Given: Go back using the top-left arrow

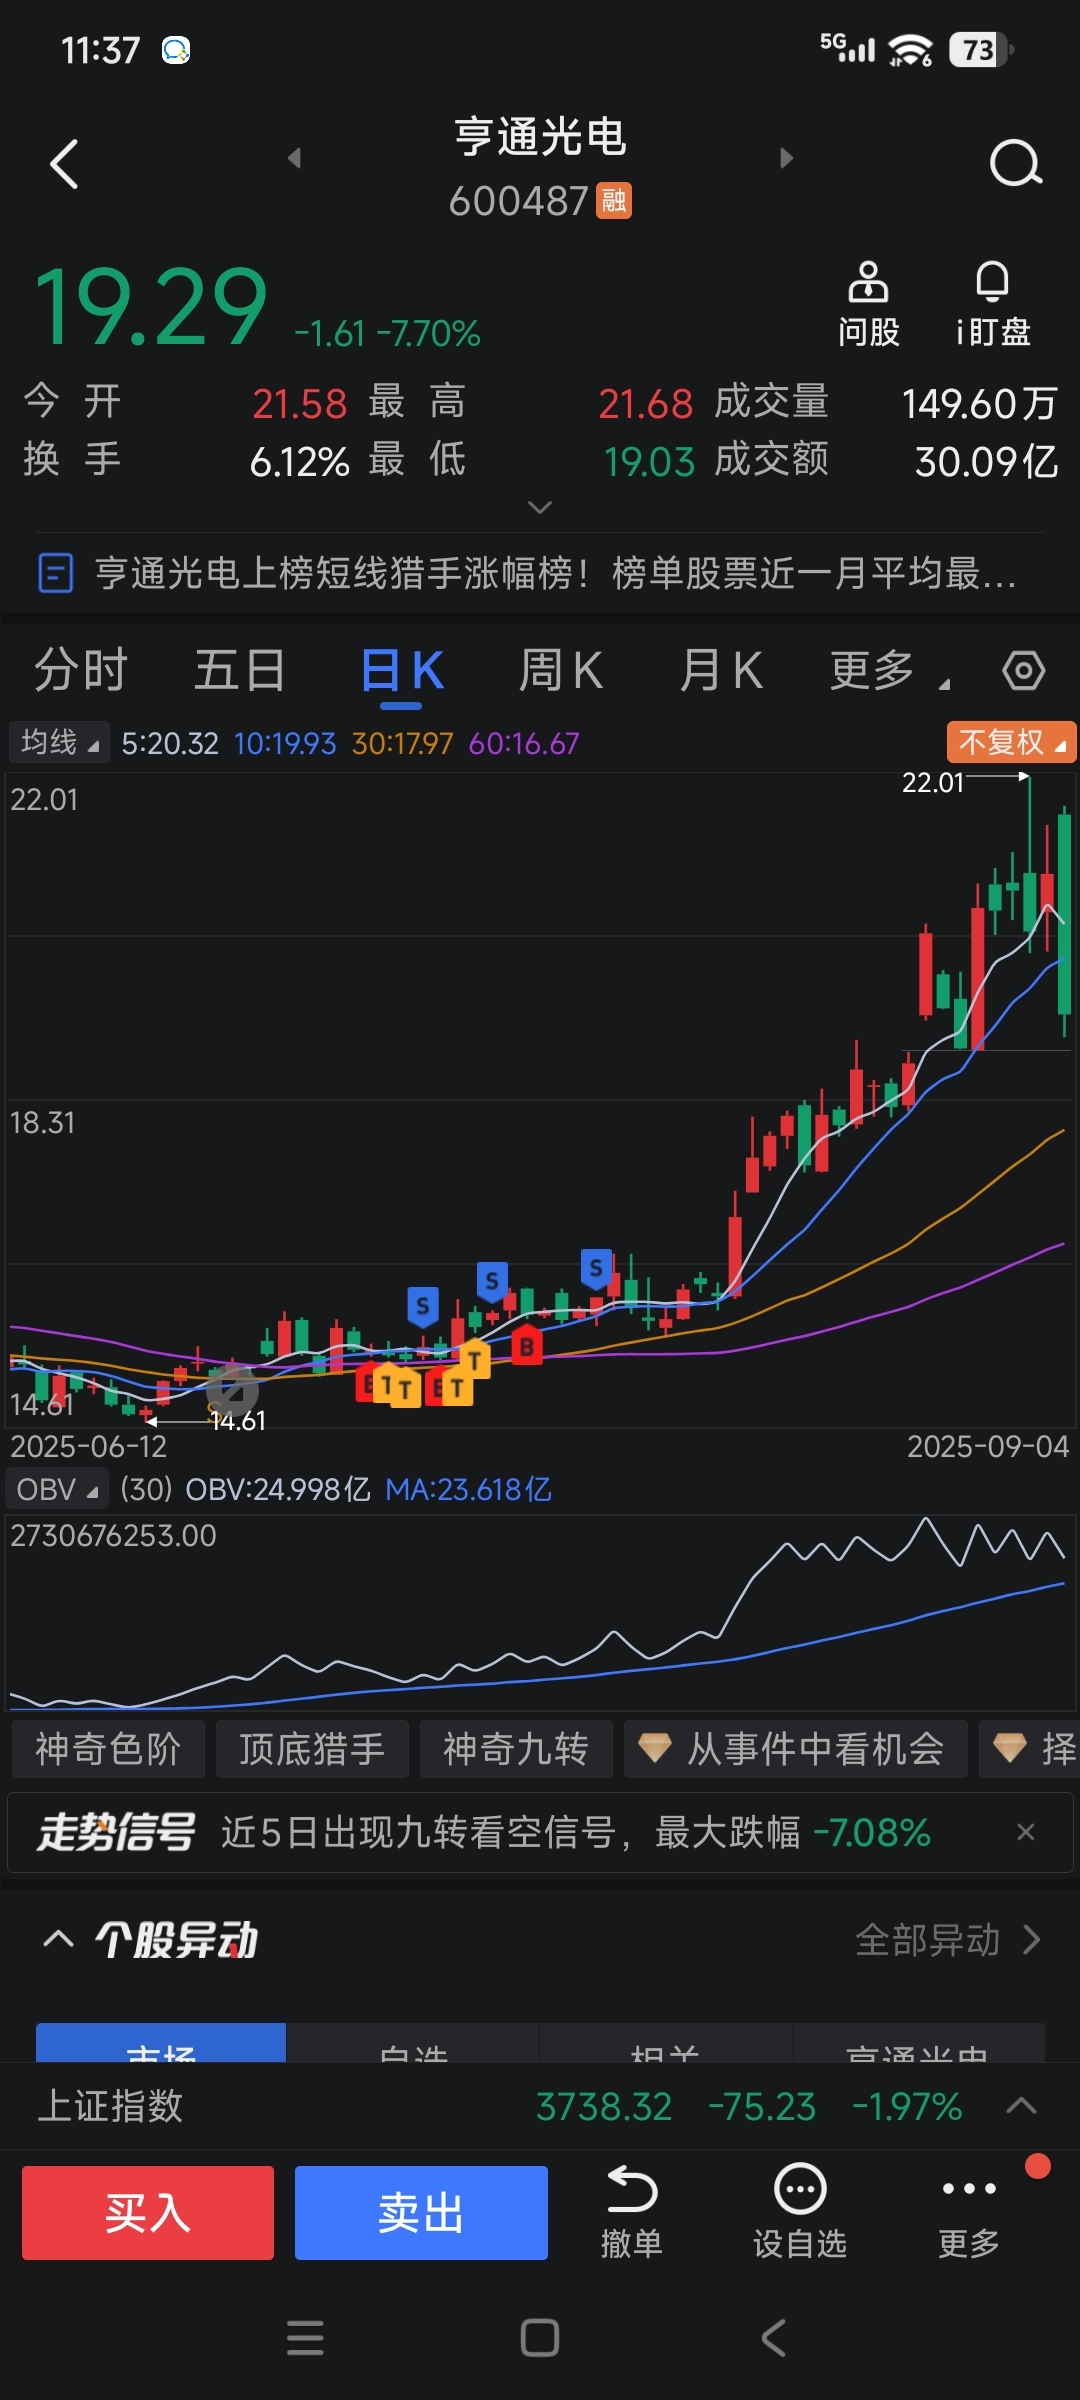Looking at the screenshot, I should (x=64, y=164).
